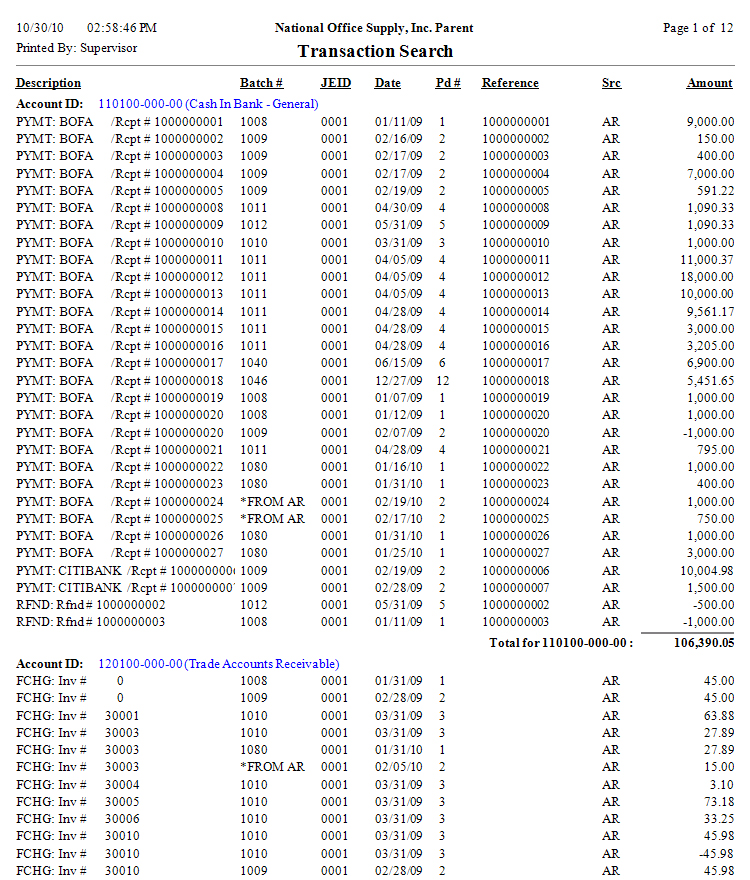Click the Batch # column header
Image resolution: width=750 pixels, height=880 pixels.
261,83
